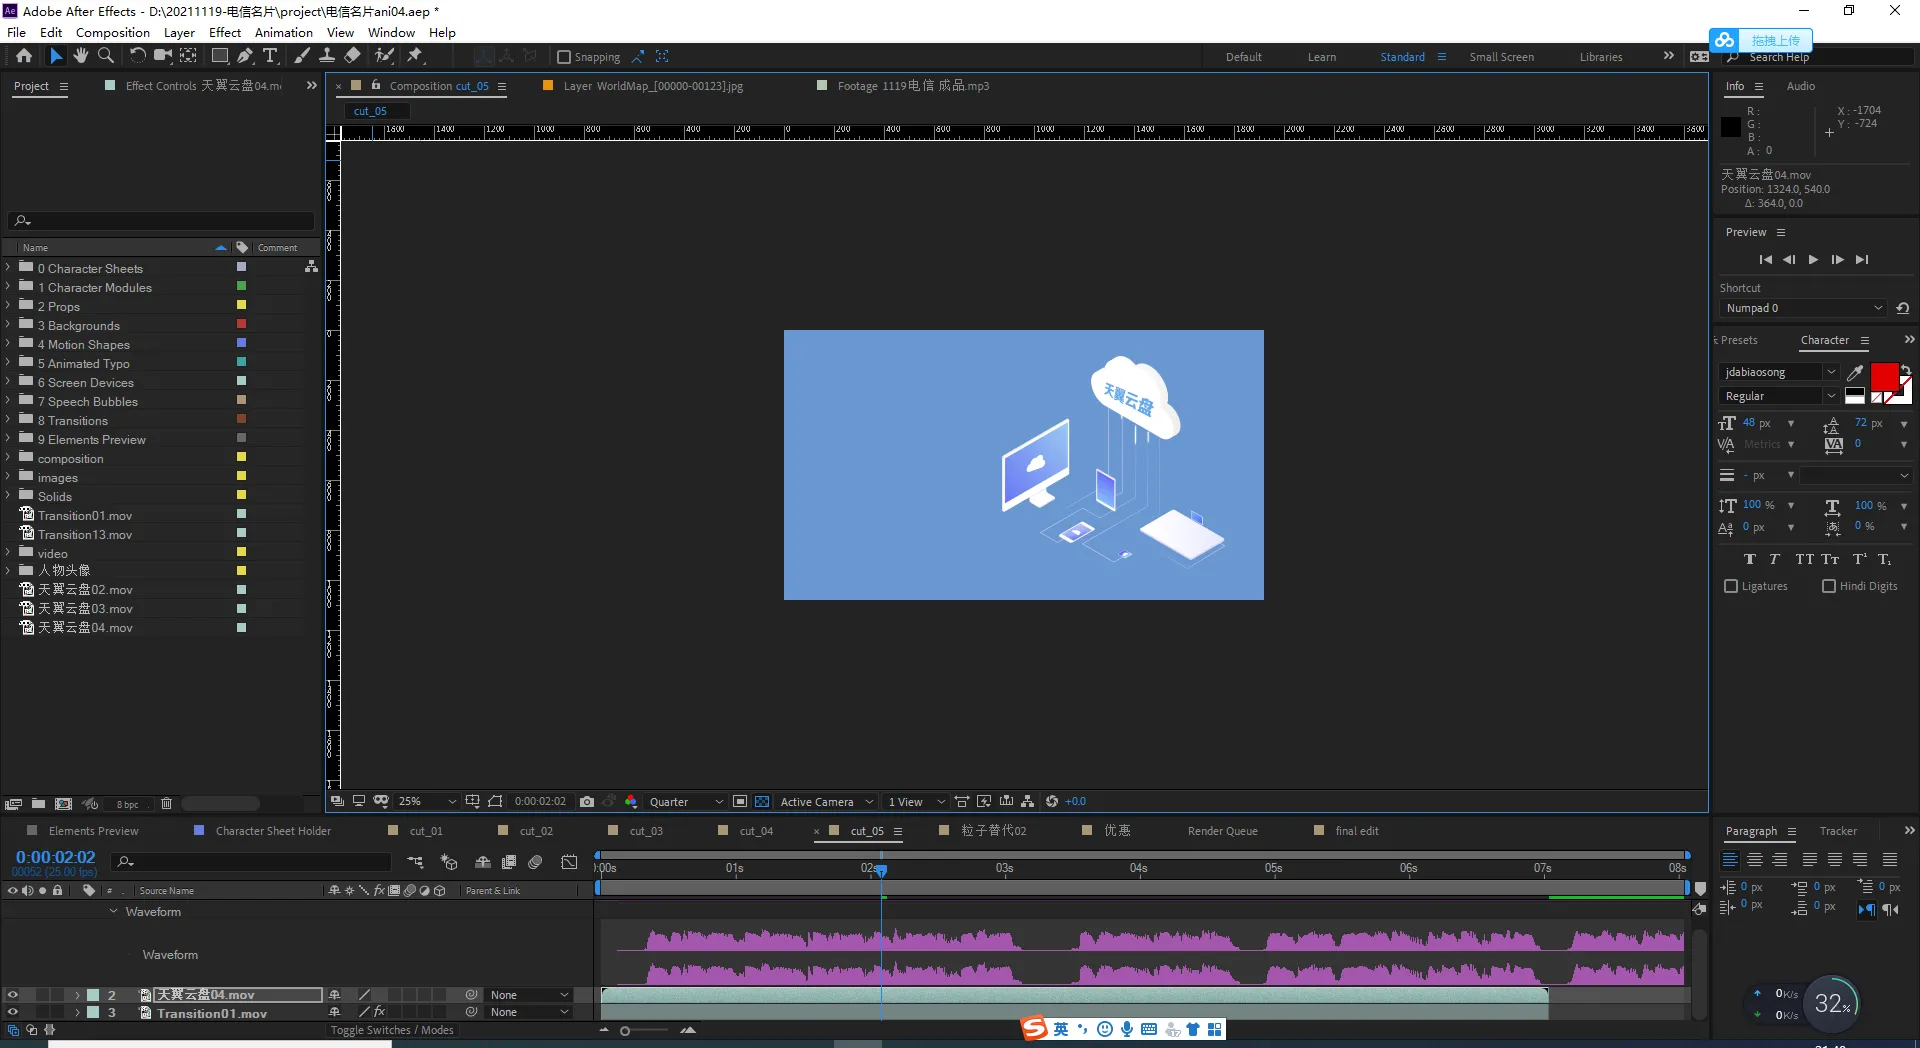Select the Zoom magnifier tool

point(105,56)
